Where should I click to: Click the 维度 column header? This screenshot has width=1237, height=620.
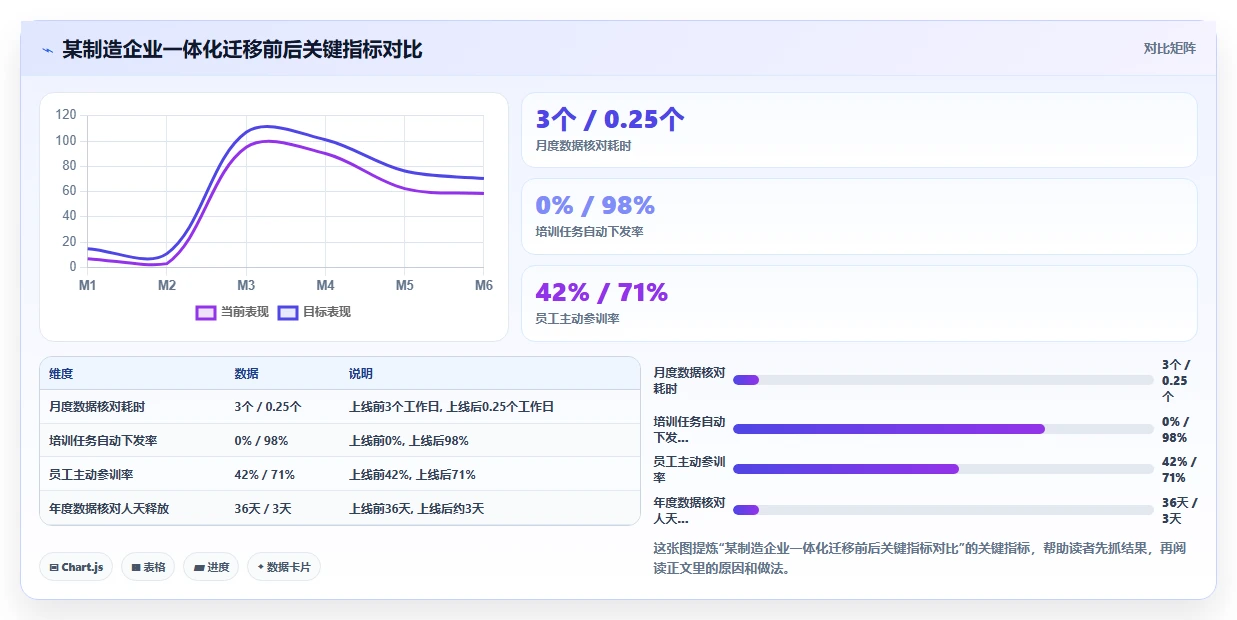click(x=61, y=374)
